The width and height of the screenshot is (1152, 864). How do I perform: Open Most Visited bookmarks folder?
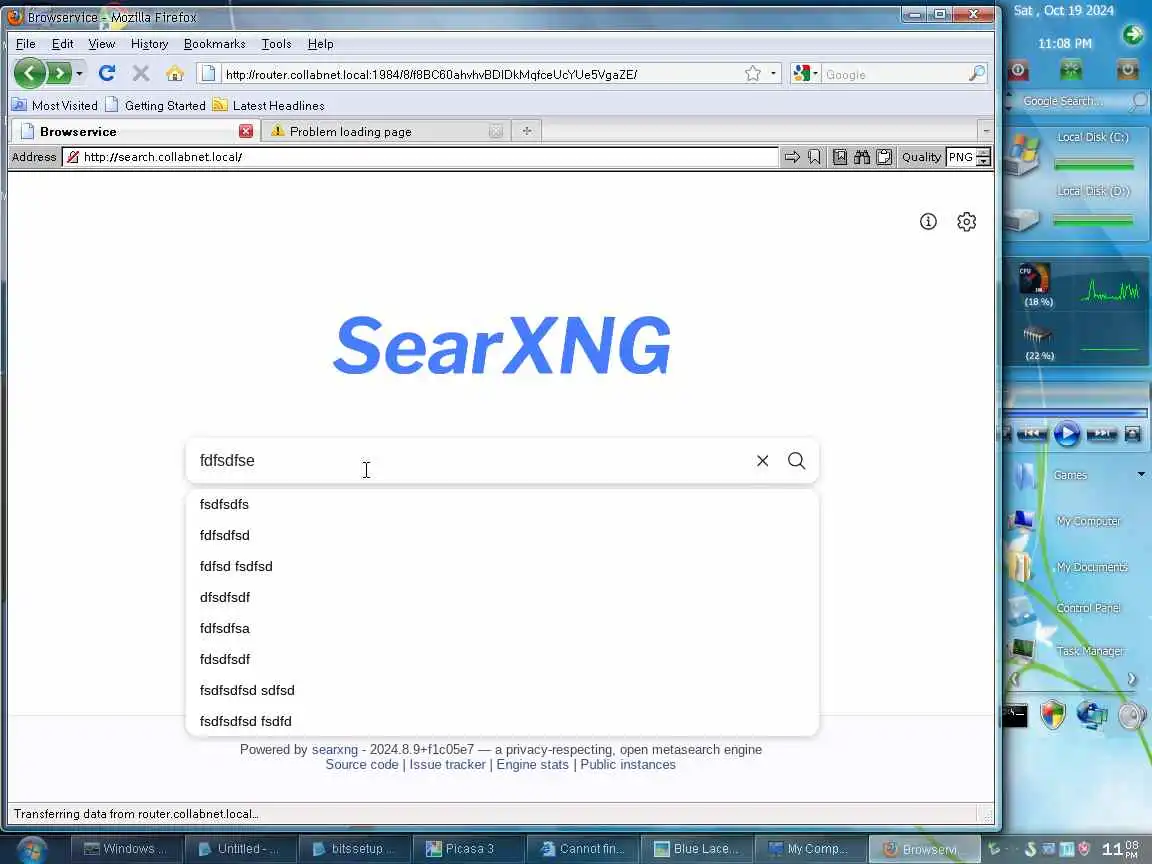(55, 105)
